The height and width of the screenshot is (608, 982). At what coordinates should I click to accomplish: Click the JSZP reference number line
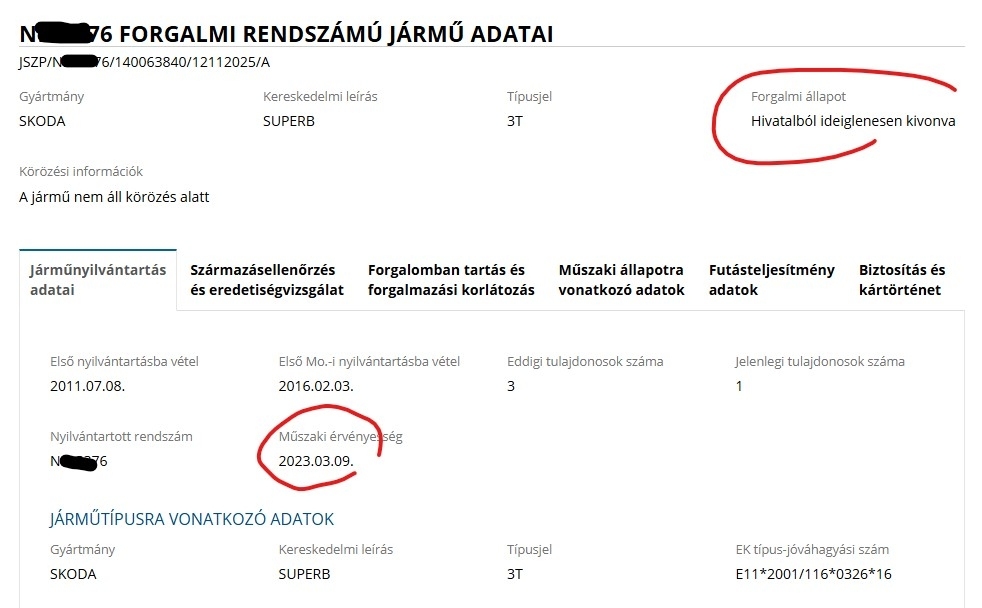click(144, 62)
